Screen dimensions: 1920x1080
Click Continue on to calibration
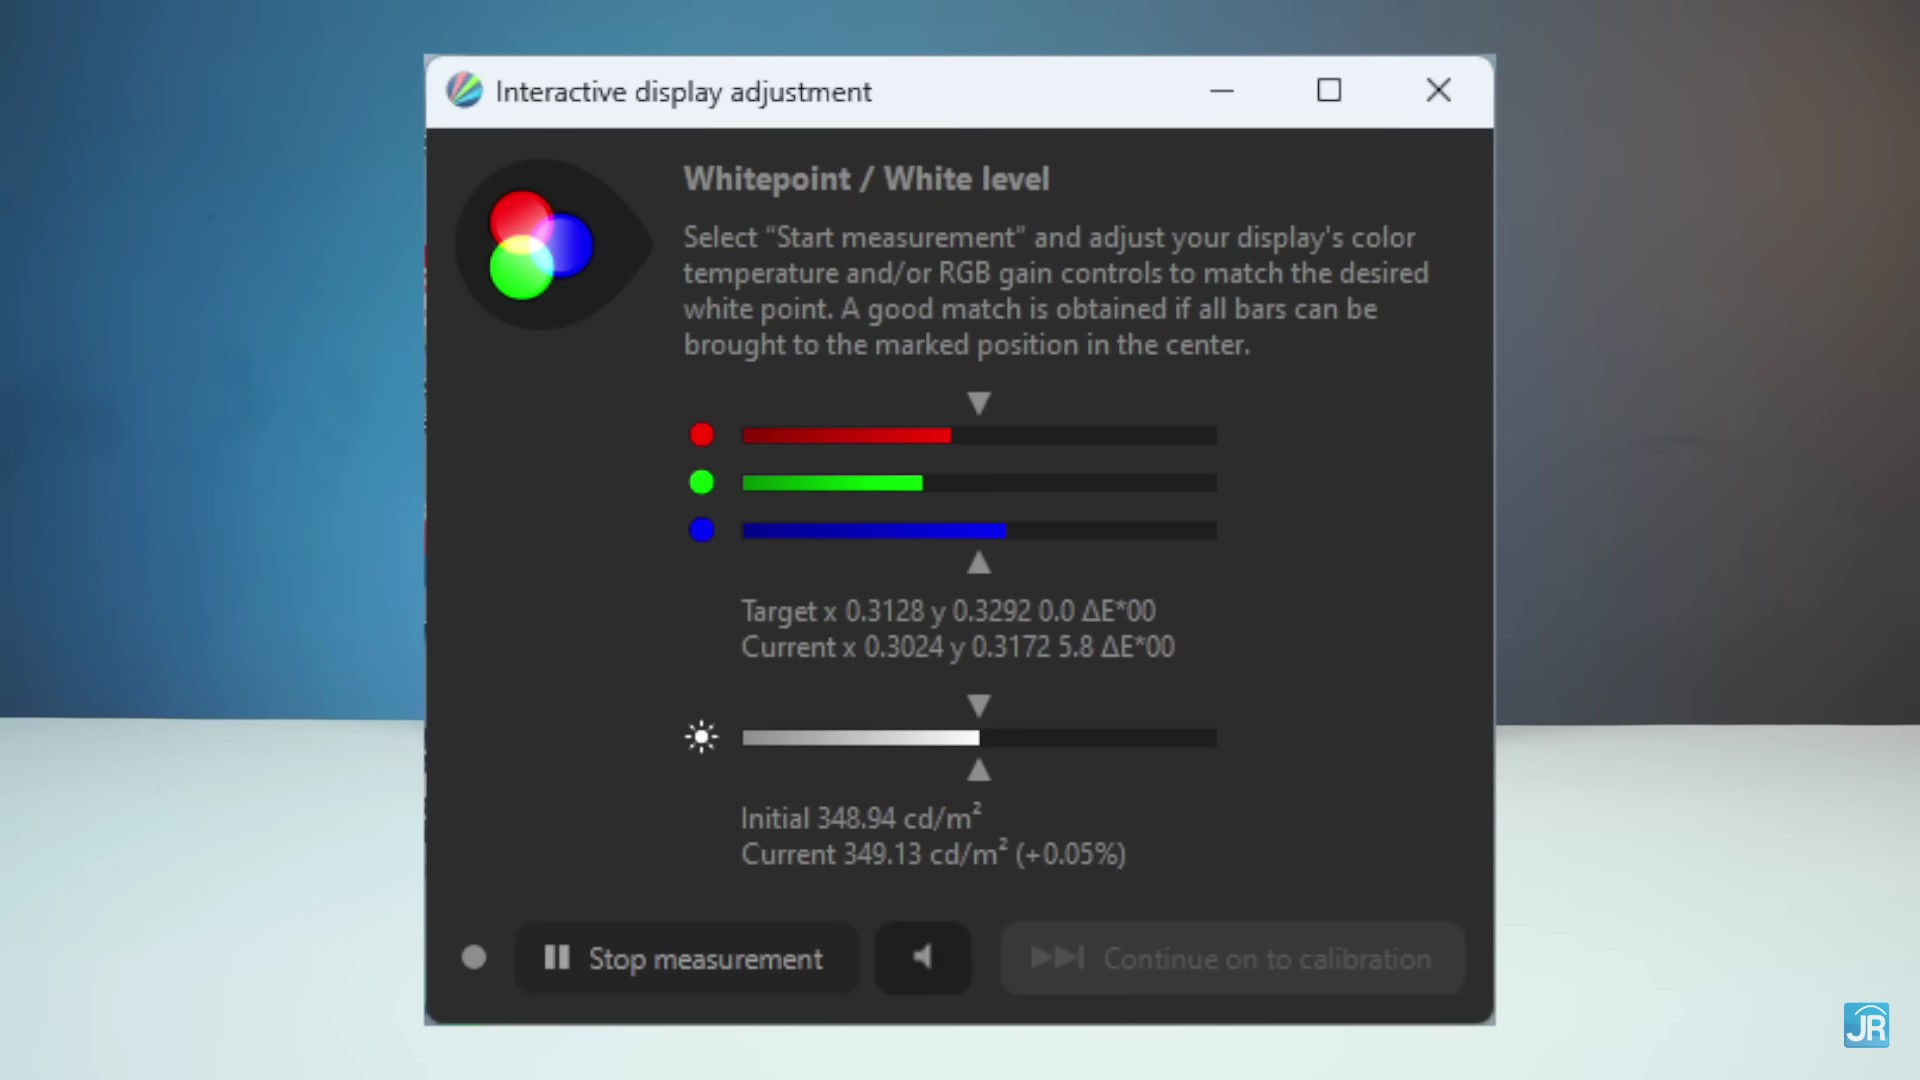1232,958
